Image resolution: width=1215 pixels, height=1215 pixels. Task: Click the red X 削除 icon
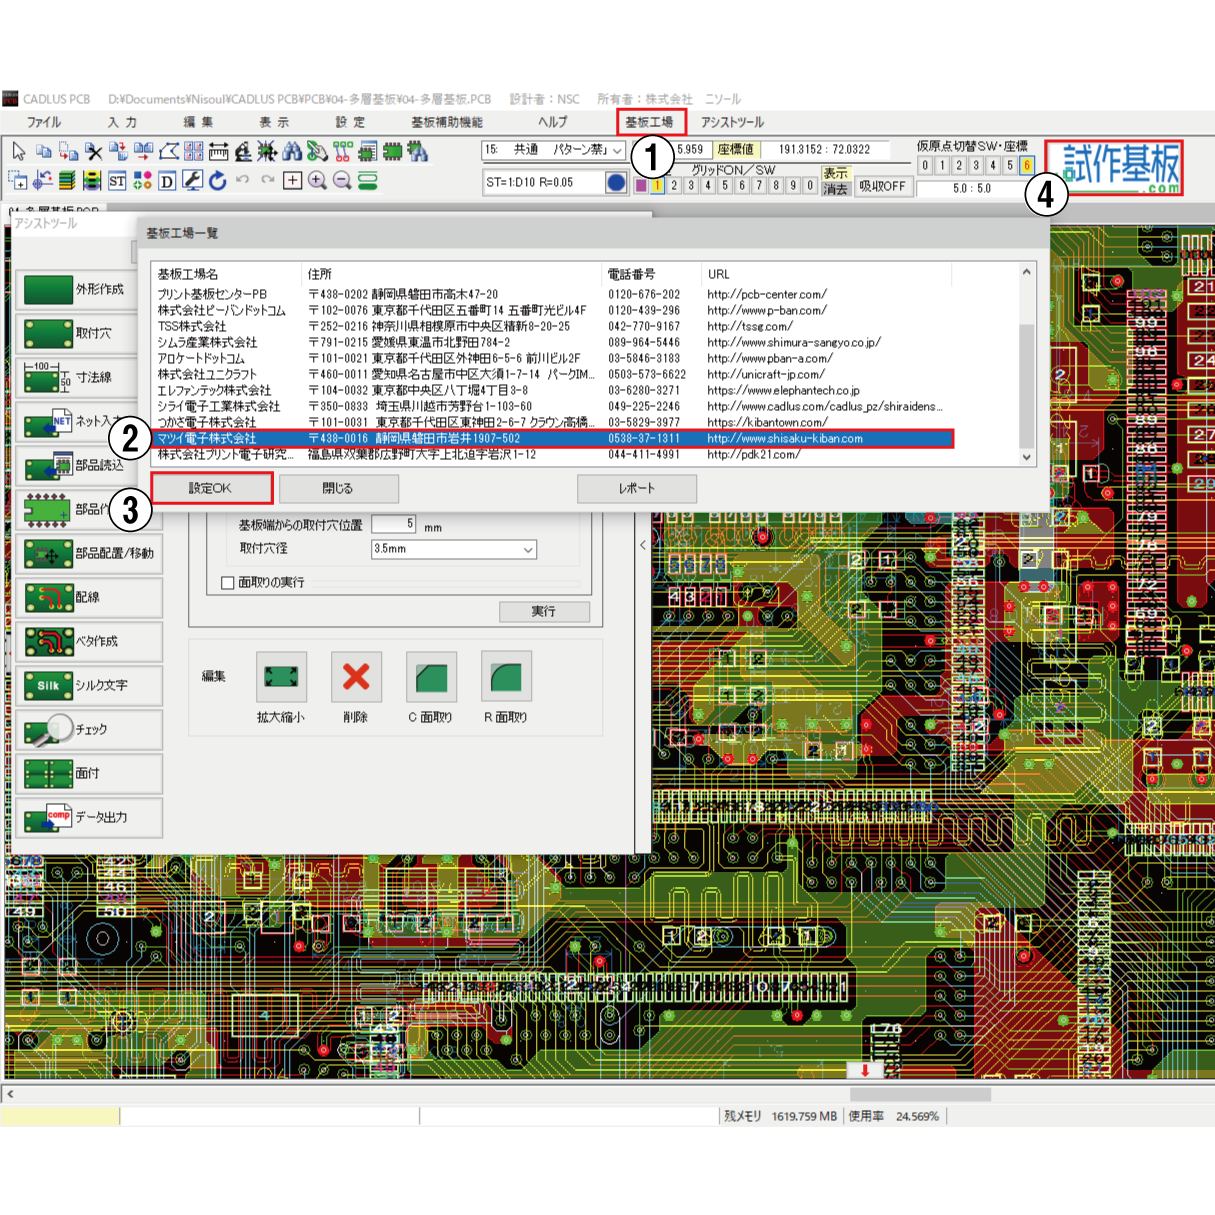pos(356,677)
